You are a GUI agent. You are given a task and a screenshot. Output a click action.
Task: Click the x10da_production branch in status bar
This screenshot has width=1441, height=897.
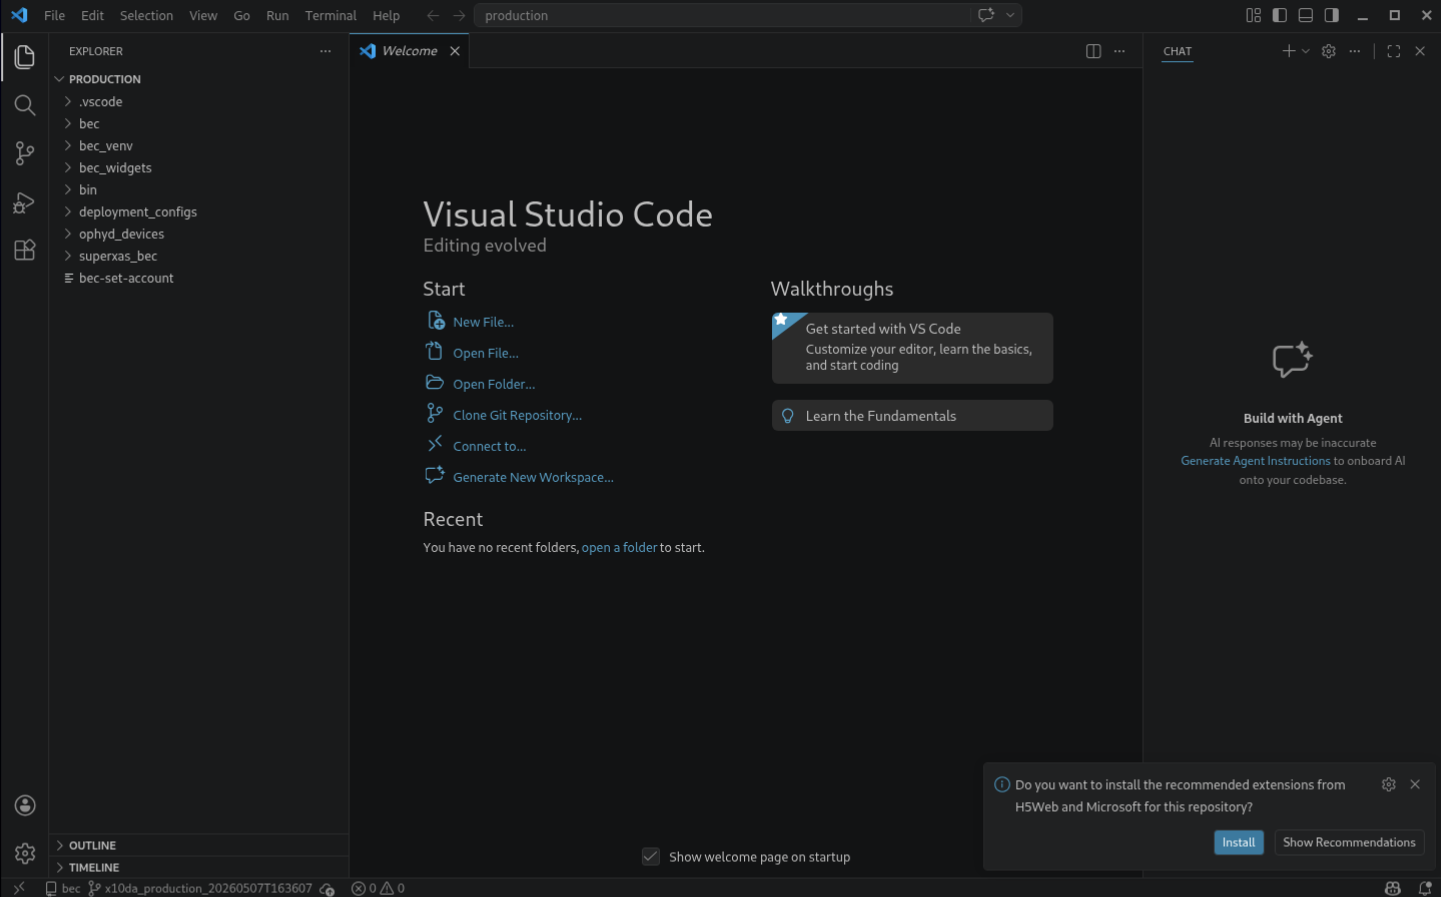click(x=200, y=888)
